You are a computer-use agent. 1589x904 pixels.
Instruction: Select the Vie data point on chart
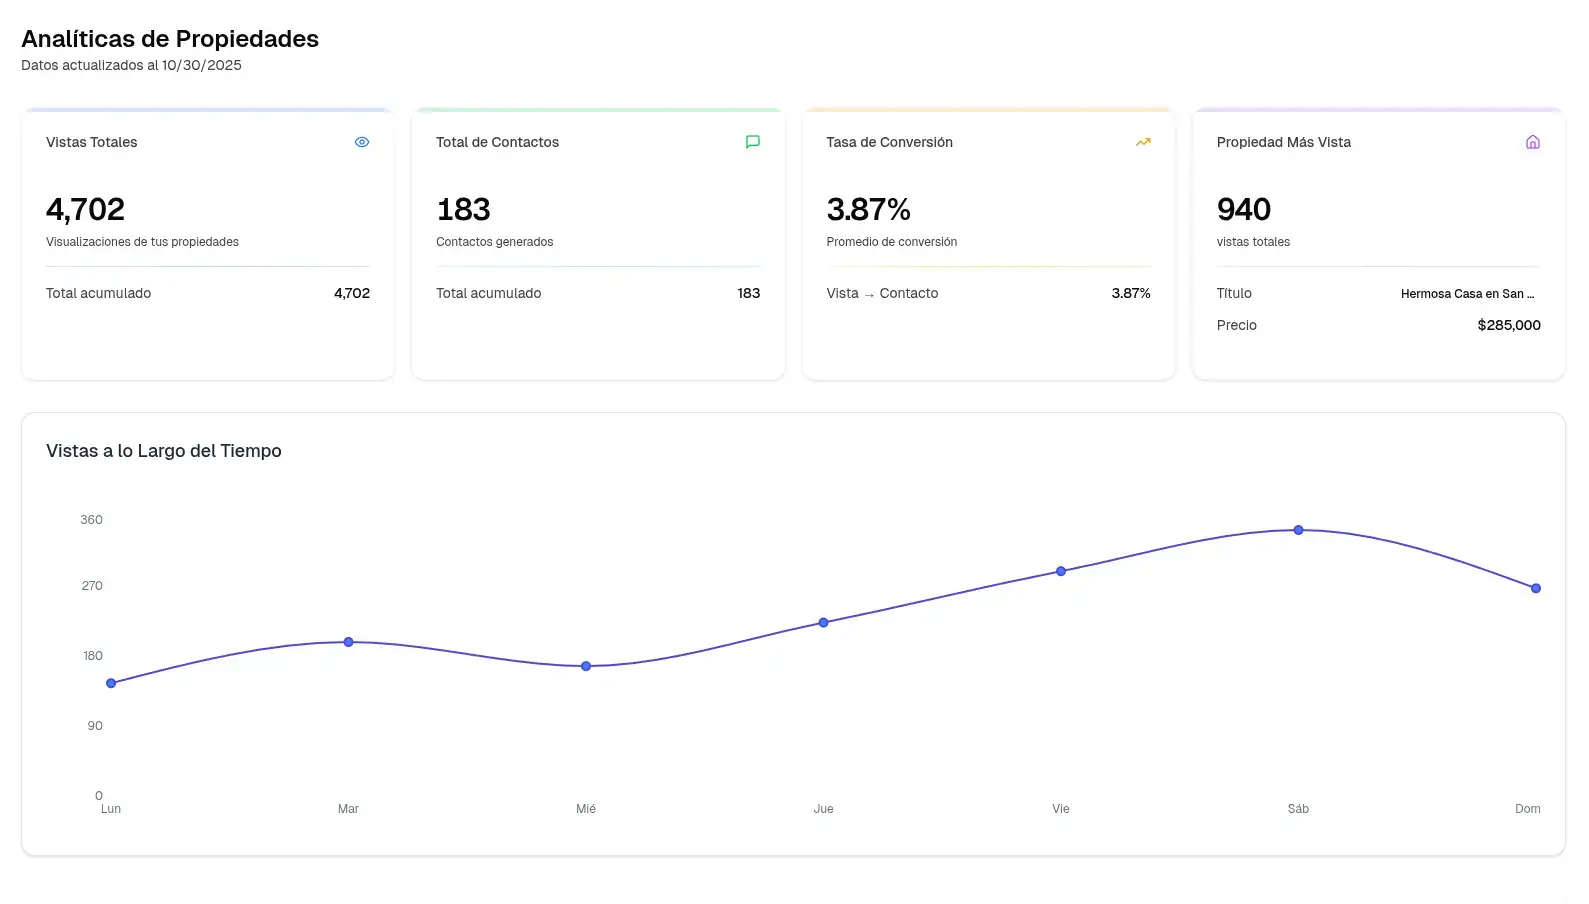click(1061, 571)
